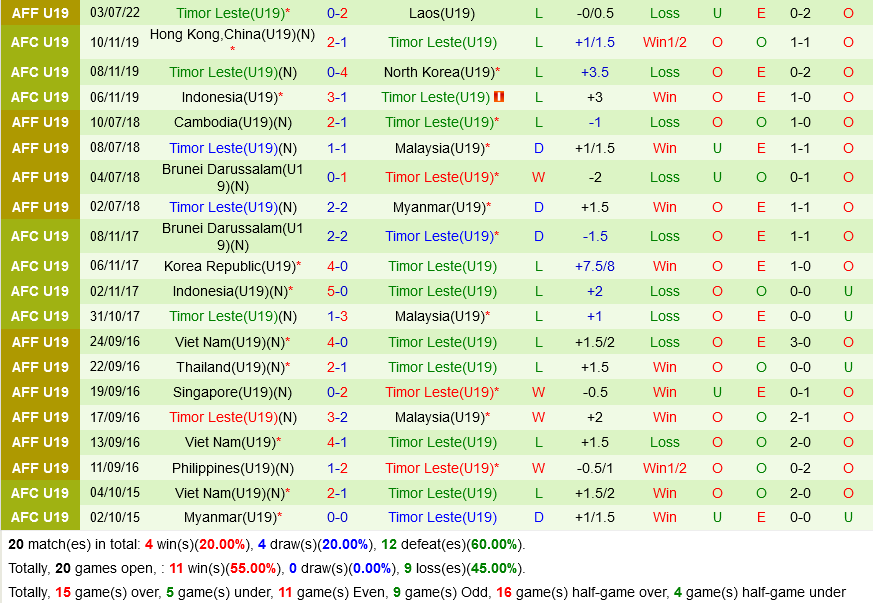Click score 1-1 on the 08/07/18 match

coord(337,148)
